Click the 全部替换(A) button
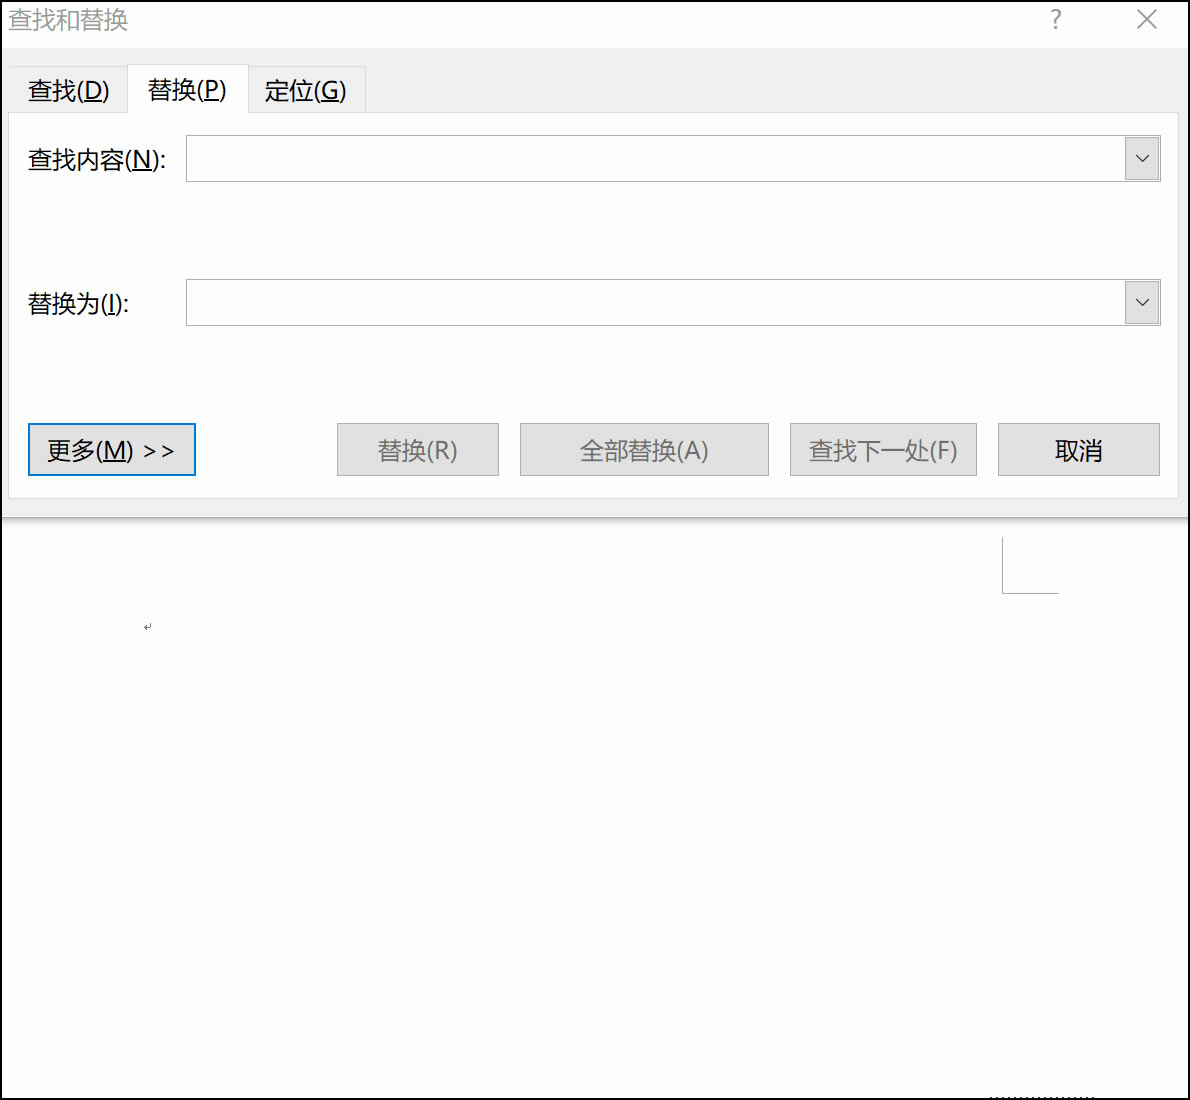This screenshot has height=1100, width=1190. pyautogui.click(x=644, y=450)
